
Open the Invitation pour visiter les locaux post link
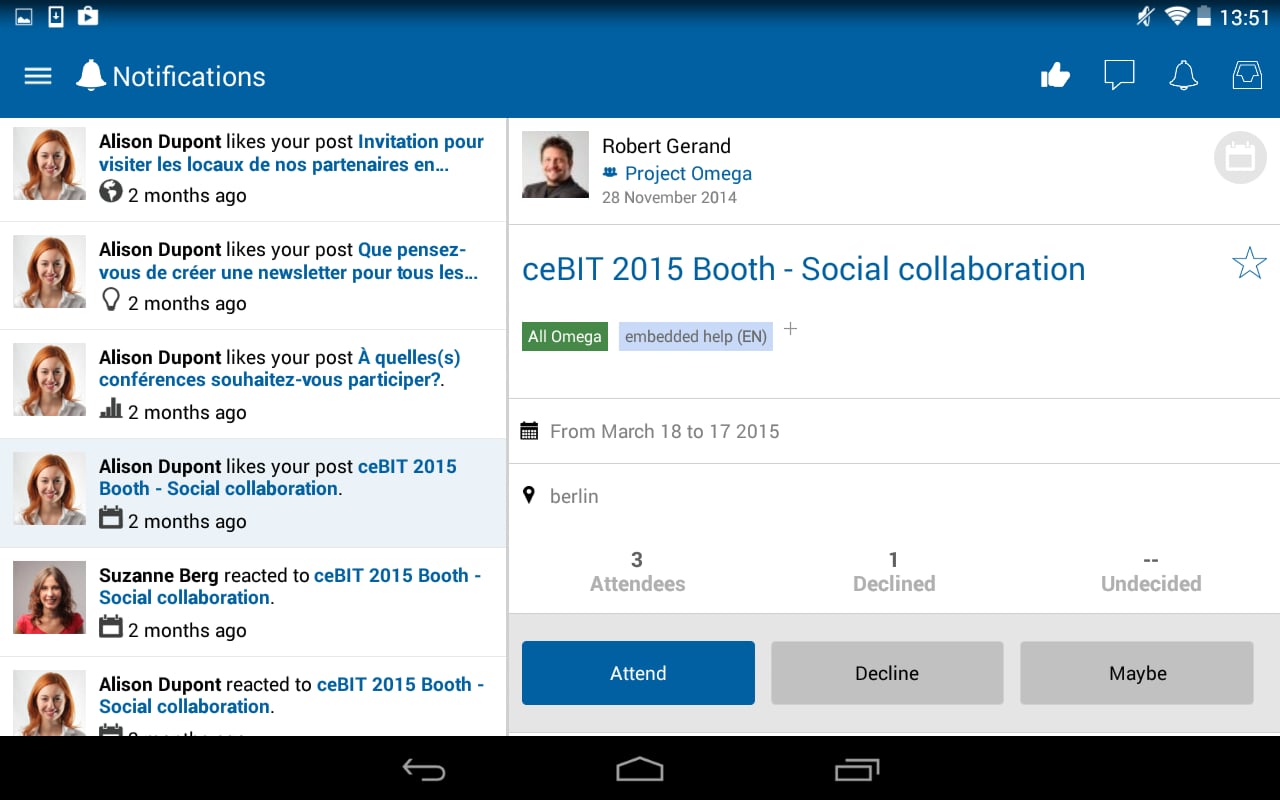291,153
